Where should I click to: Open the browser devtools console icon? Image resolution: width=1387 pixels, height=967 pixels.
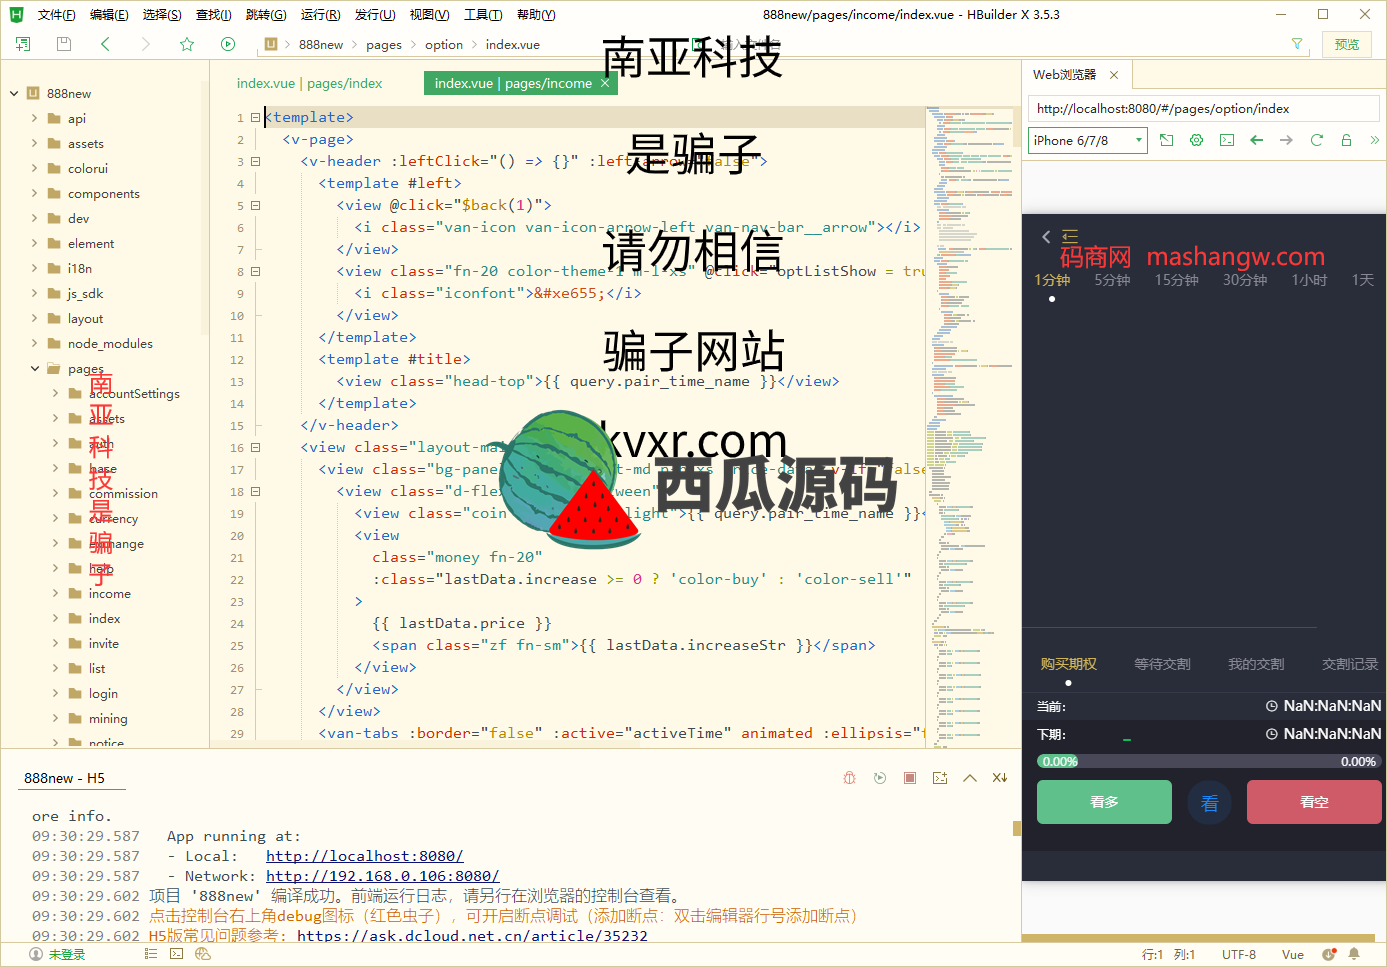pyautogui.click(x=1227, y=140)
